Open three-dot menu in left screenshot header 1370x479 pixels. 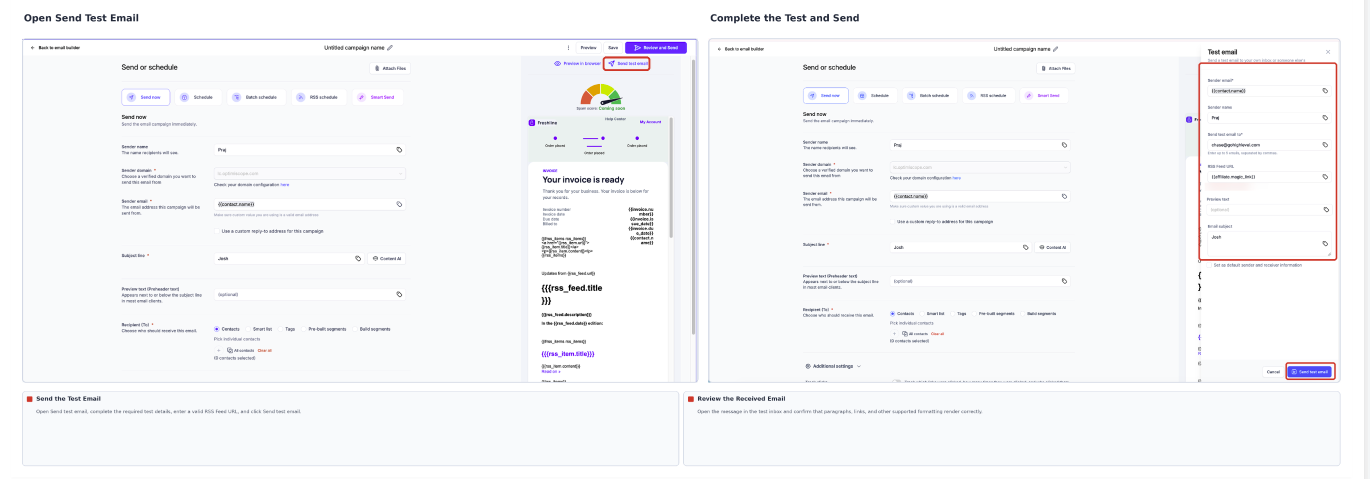tap(569, 47)
